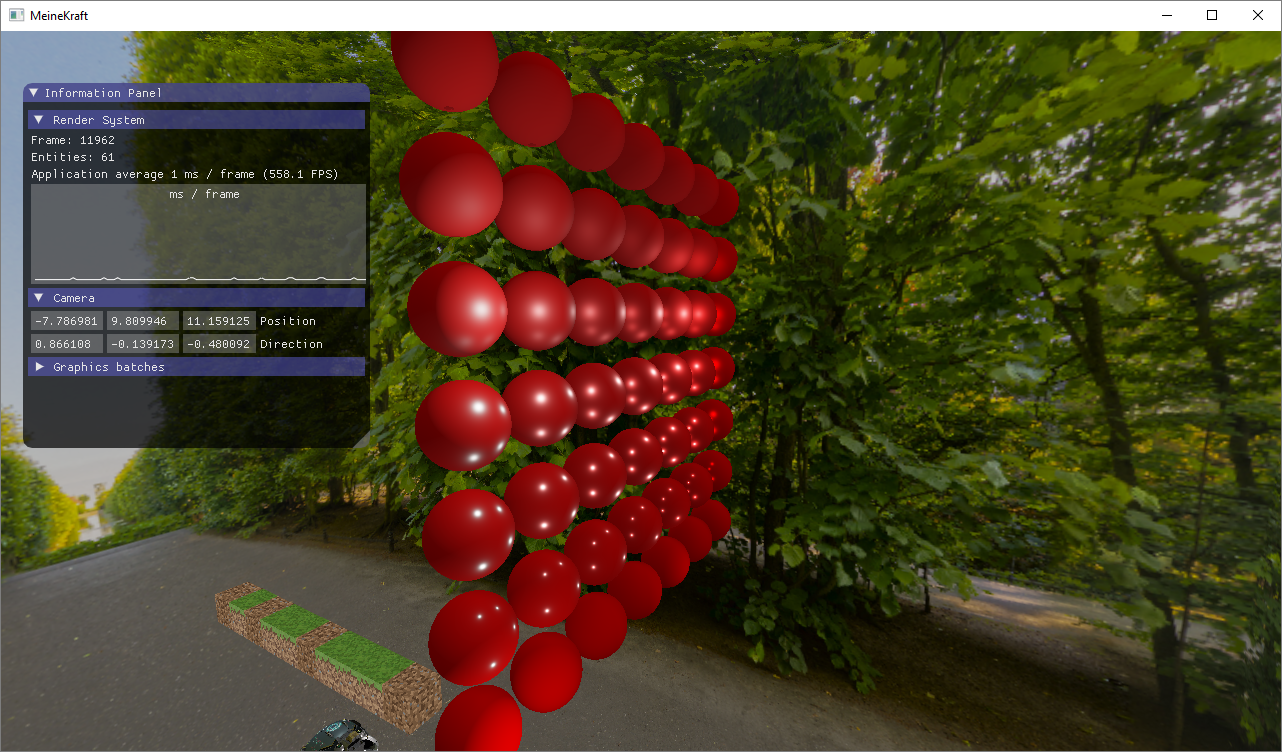Click the 'Position' label
Screen dimensions: 1282x752
click(288, 321)
